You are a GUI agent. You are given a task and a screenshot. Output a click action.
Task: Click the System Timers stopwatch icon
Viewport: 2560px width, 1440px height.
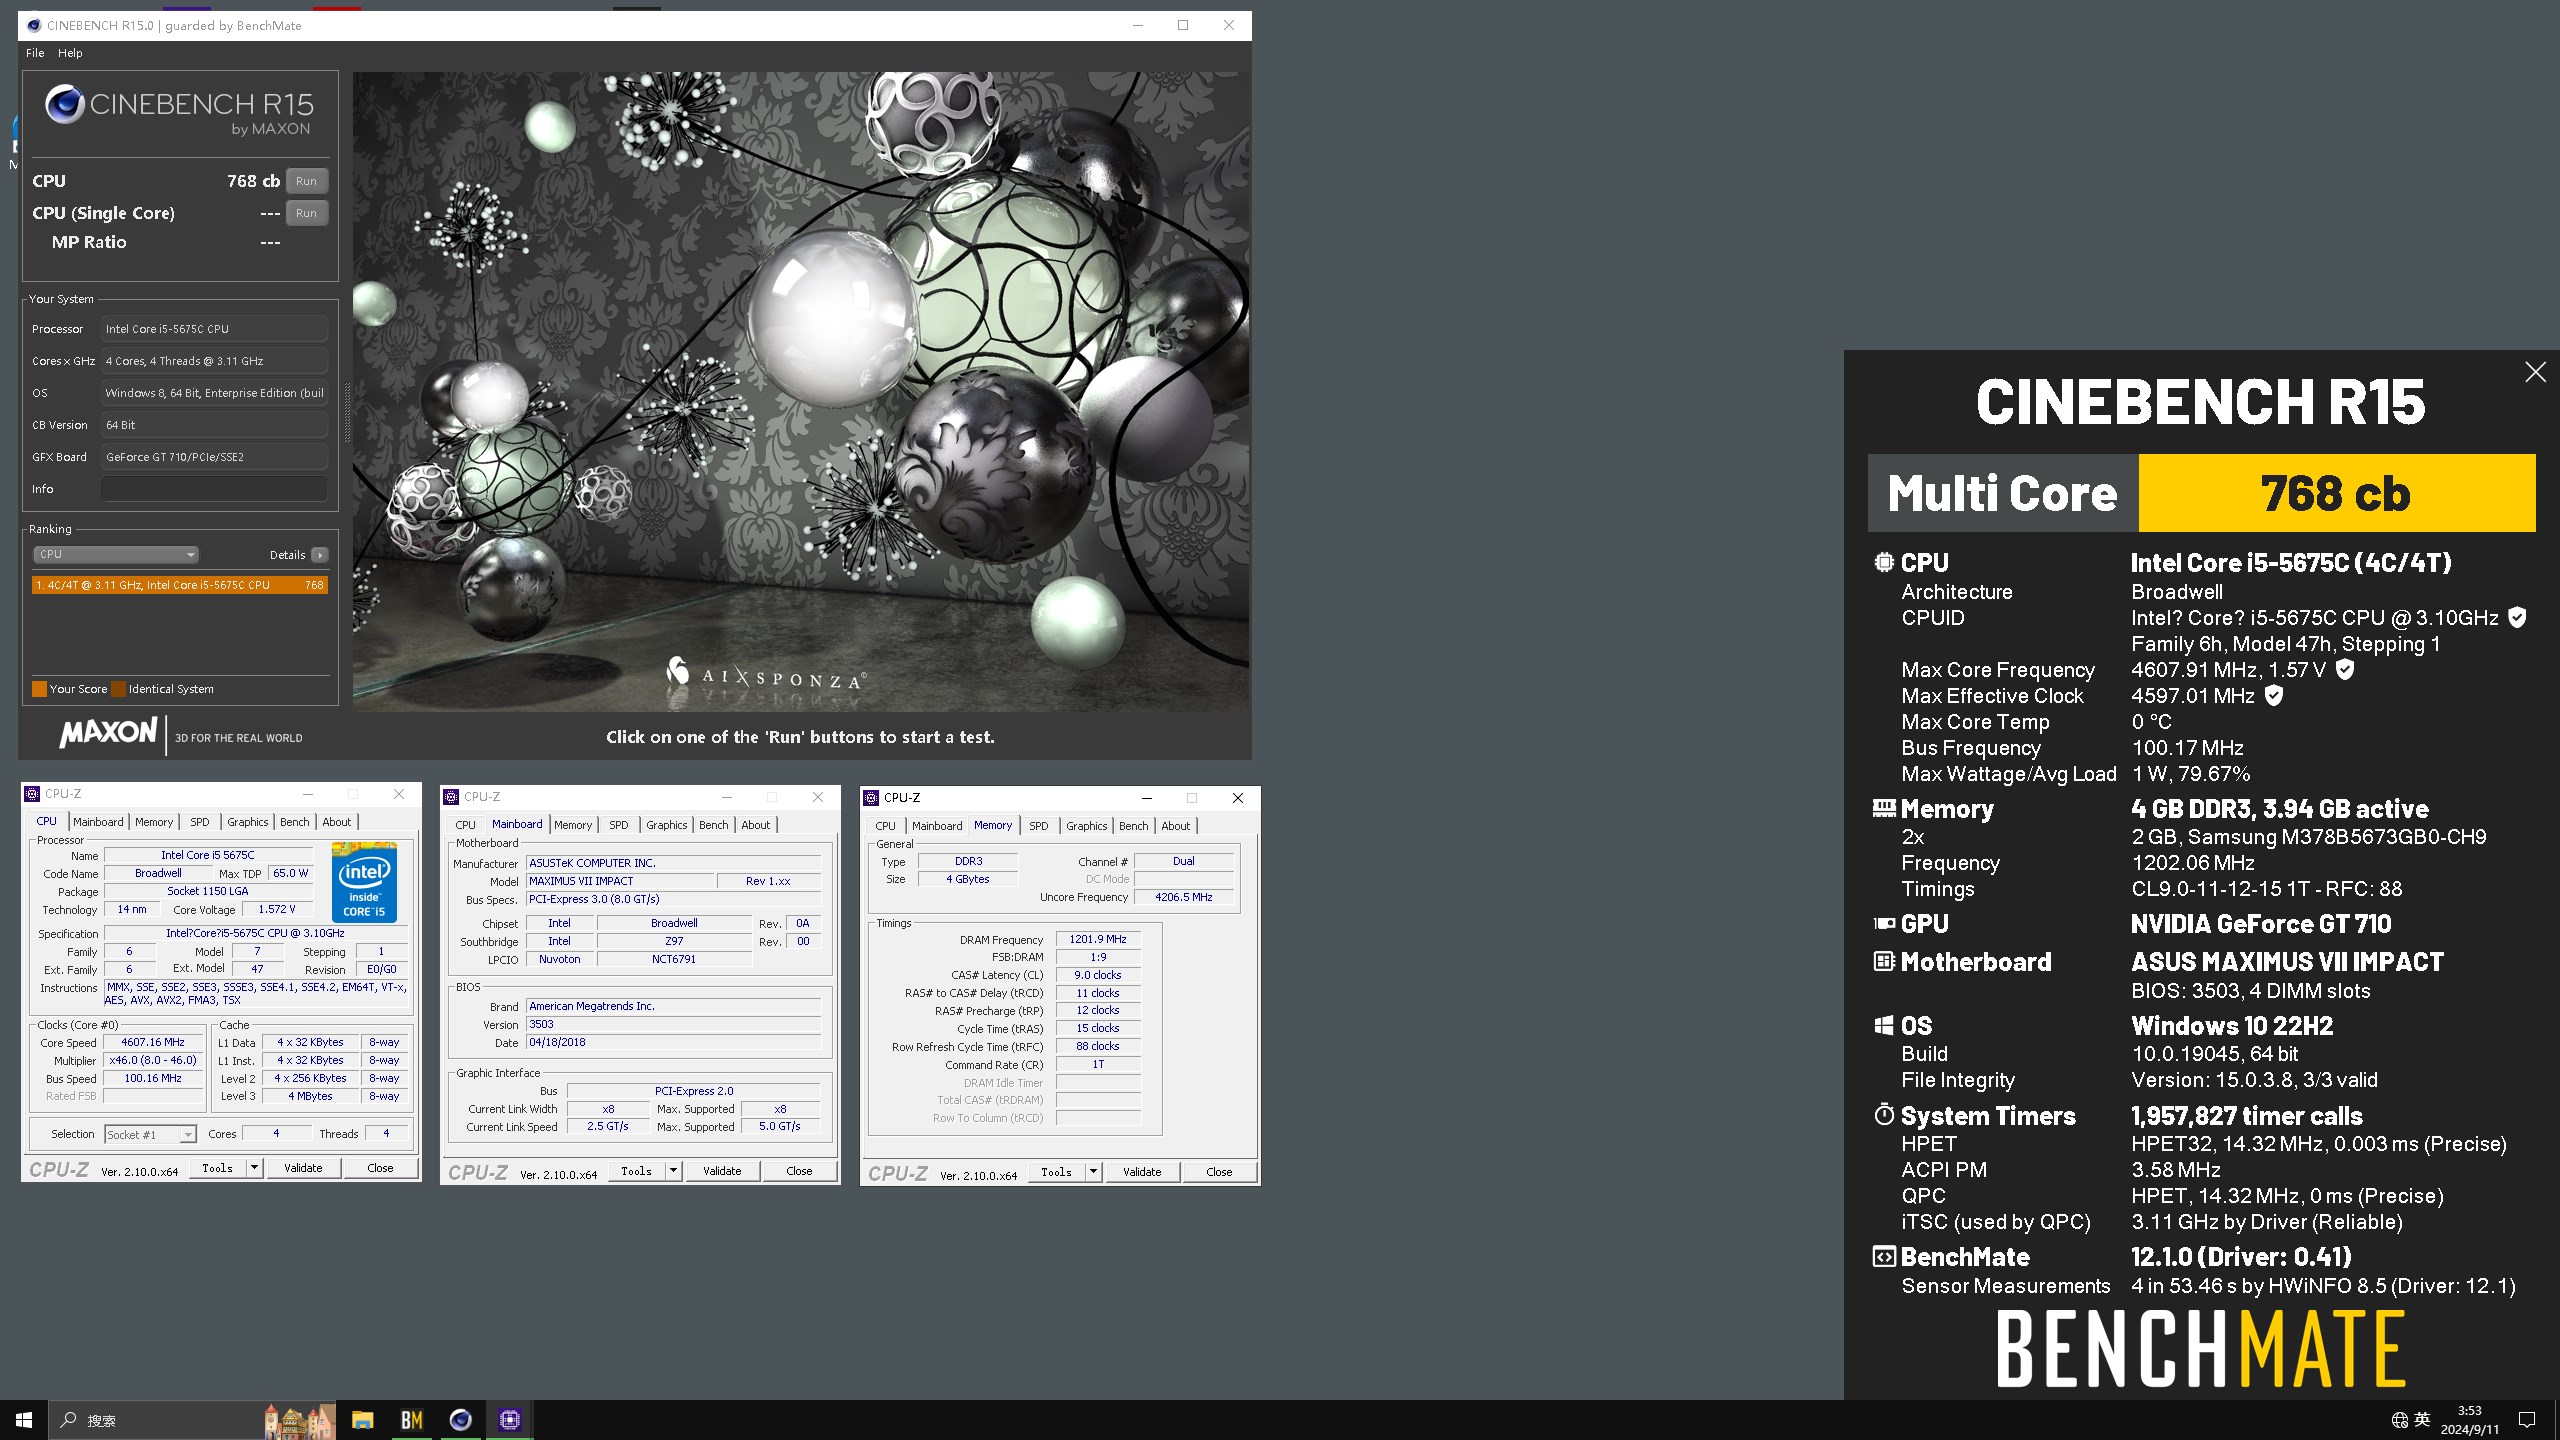tap(1884, 1115)
